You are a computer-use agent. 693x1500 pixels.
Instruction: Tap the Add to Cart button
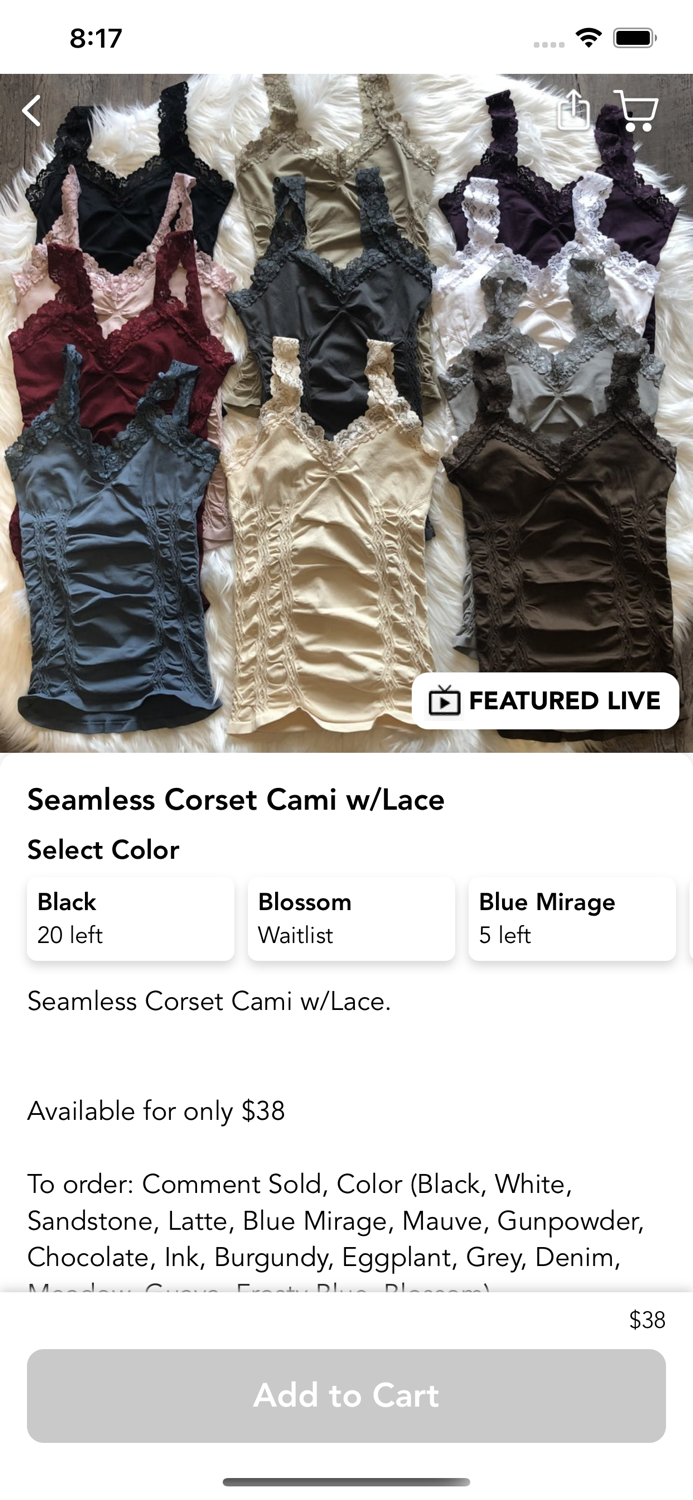point(346,1395)
